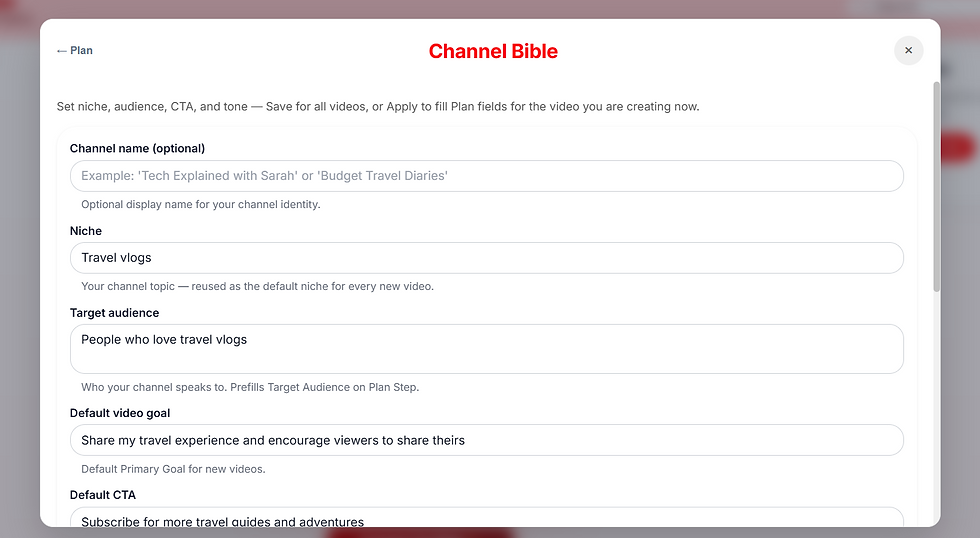Click the Target audience text area
The width and height of the screenshot is (980, 538).
click(x=486, y=349)
